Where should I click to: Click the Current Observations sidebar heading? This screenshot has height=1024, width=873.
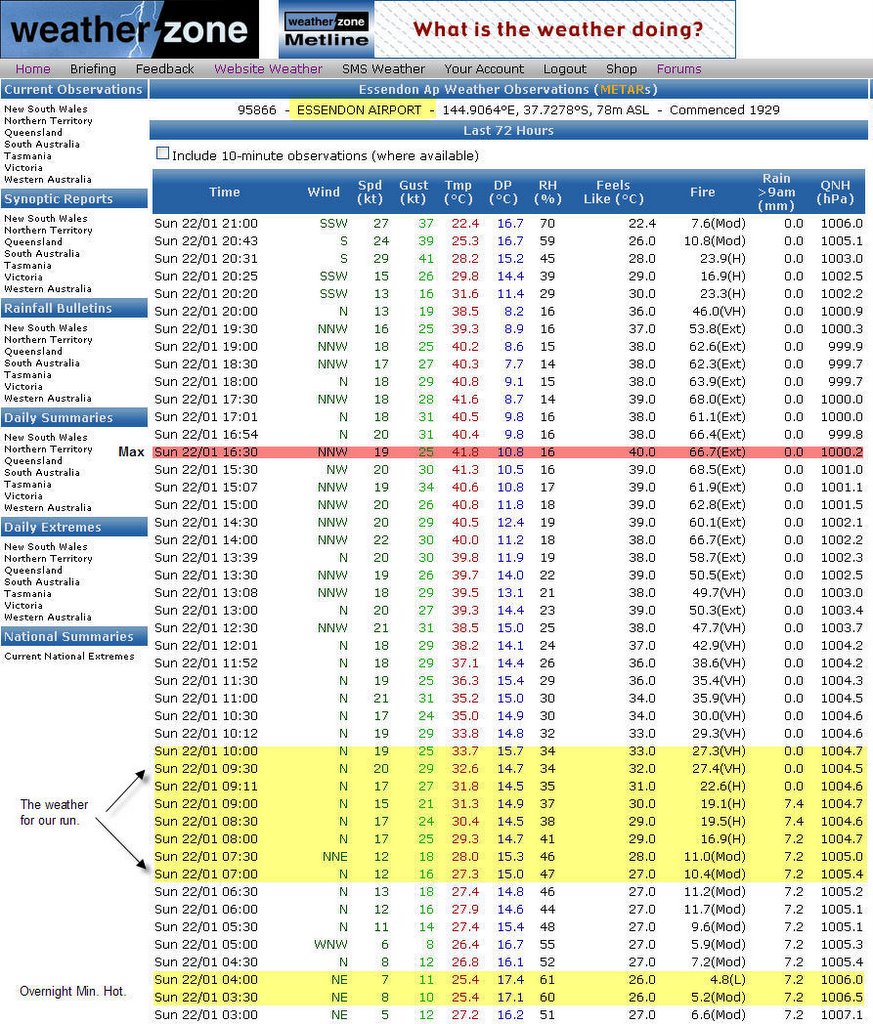click(x=74, y=89)
